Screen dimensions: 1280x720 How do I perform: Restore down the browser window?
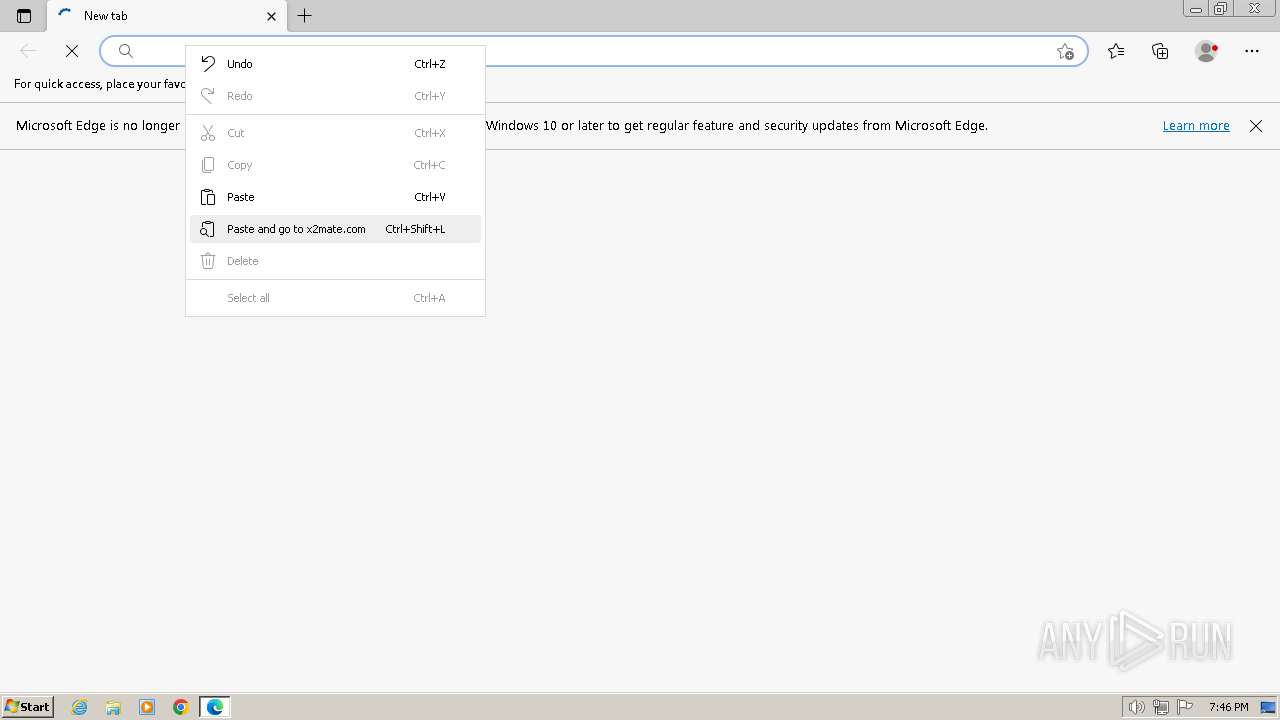[x=1221, y=9]
